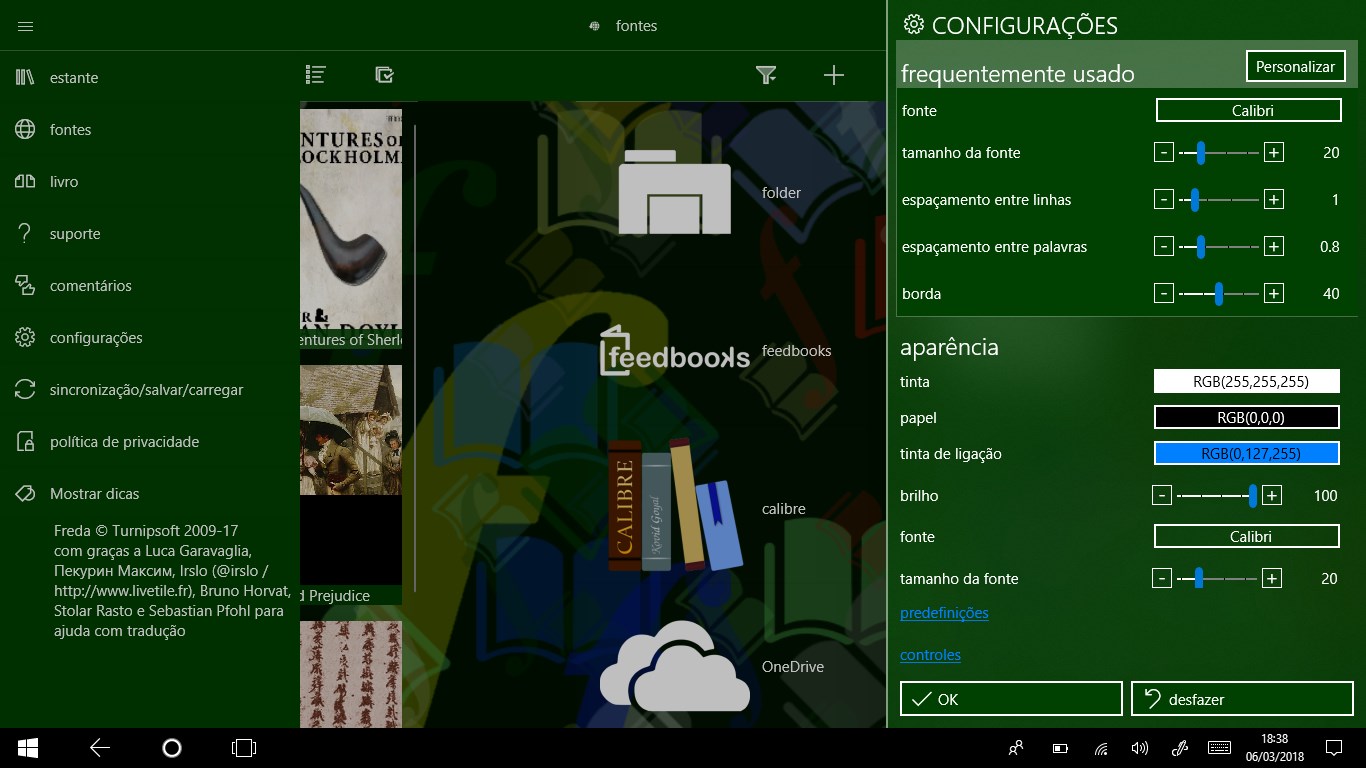Add a new source with plus icon
Screen dimensions: 1366x768
(x=834, y=75)
